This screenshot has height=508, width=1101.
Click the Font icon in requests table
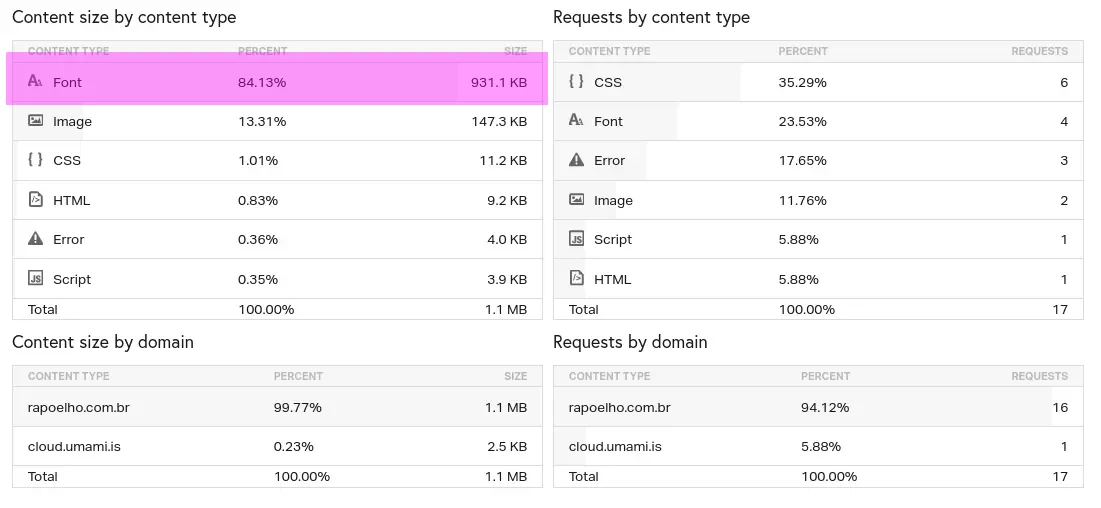(576, 121)
